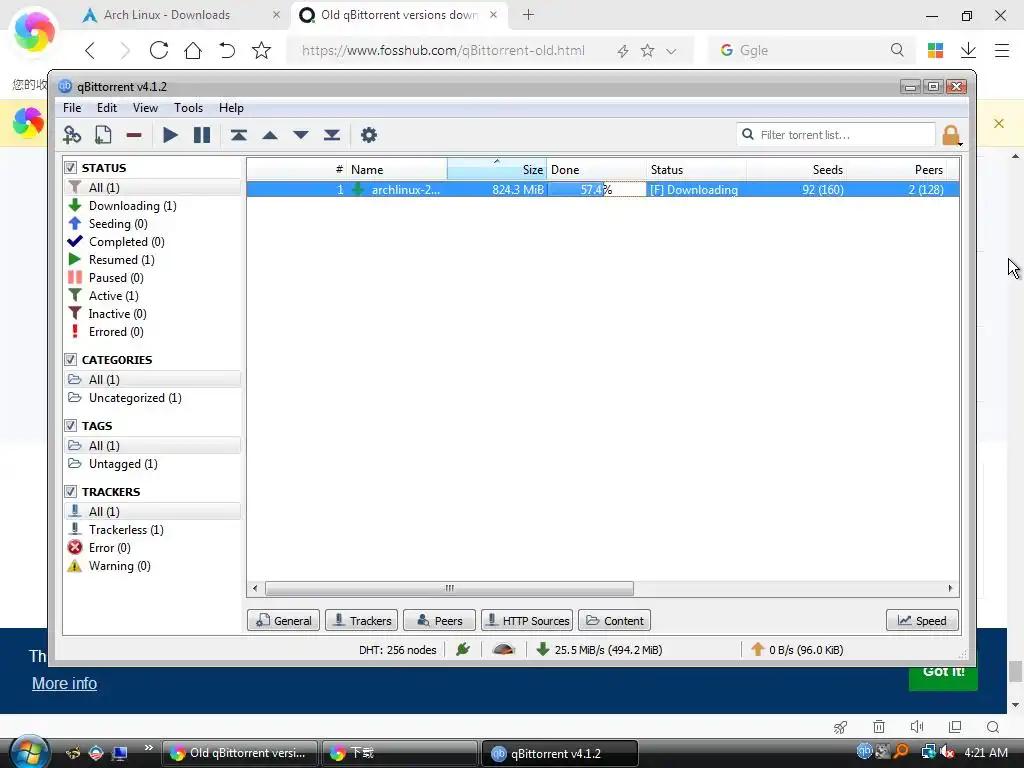
Task: Click the Pause toolbar button
Action: [x=202, y=135]
